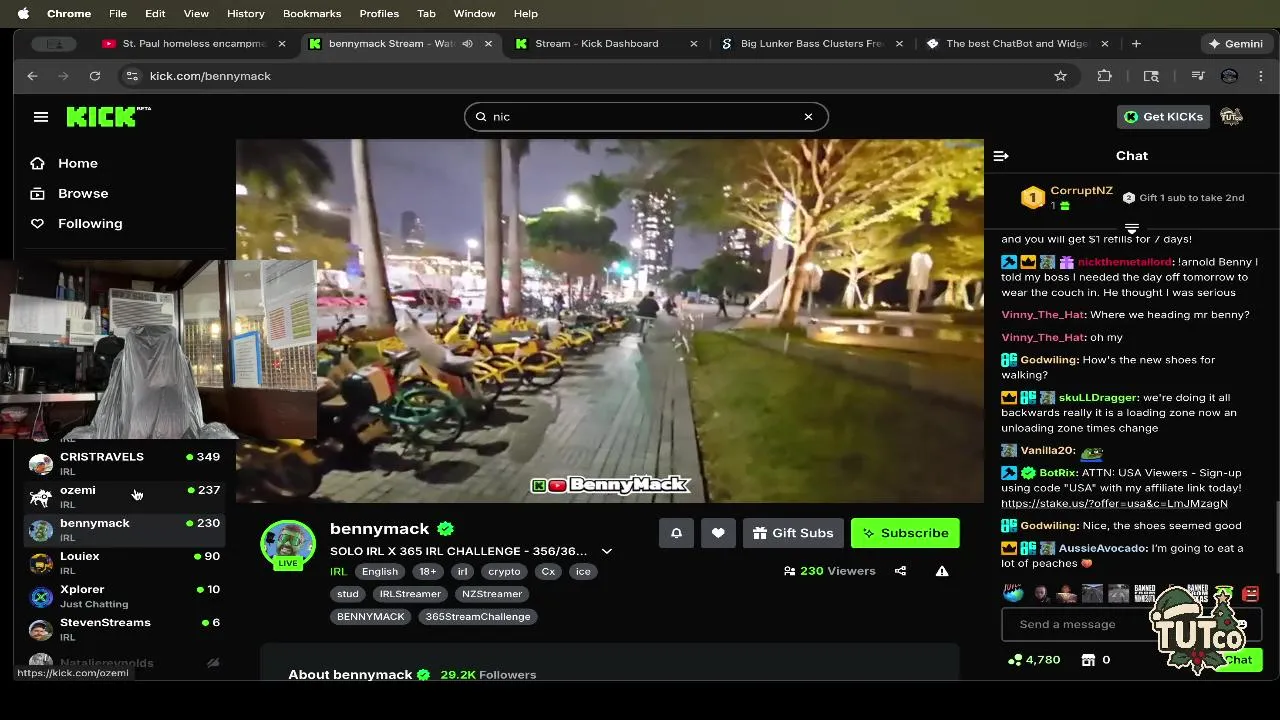Clear the search field with the X
This screenshot has height=720, width=1280.
pyautogui.click(x=808, y=117)
